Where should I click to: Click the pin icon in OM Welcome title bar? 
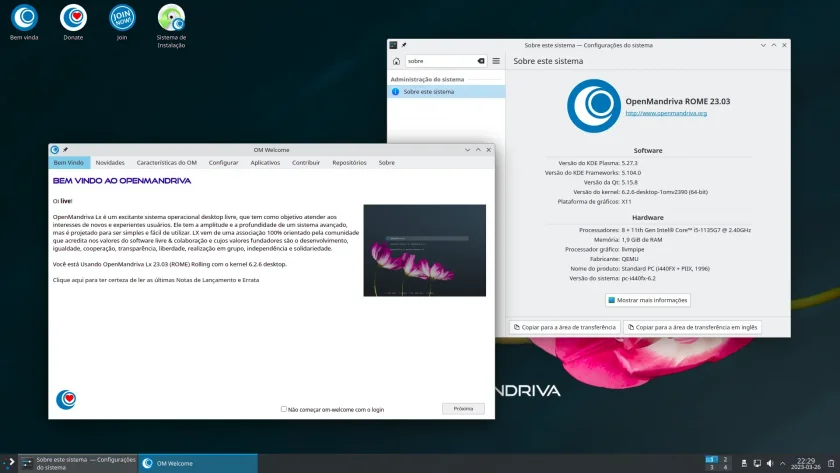pos(65,150)
